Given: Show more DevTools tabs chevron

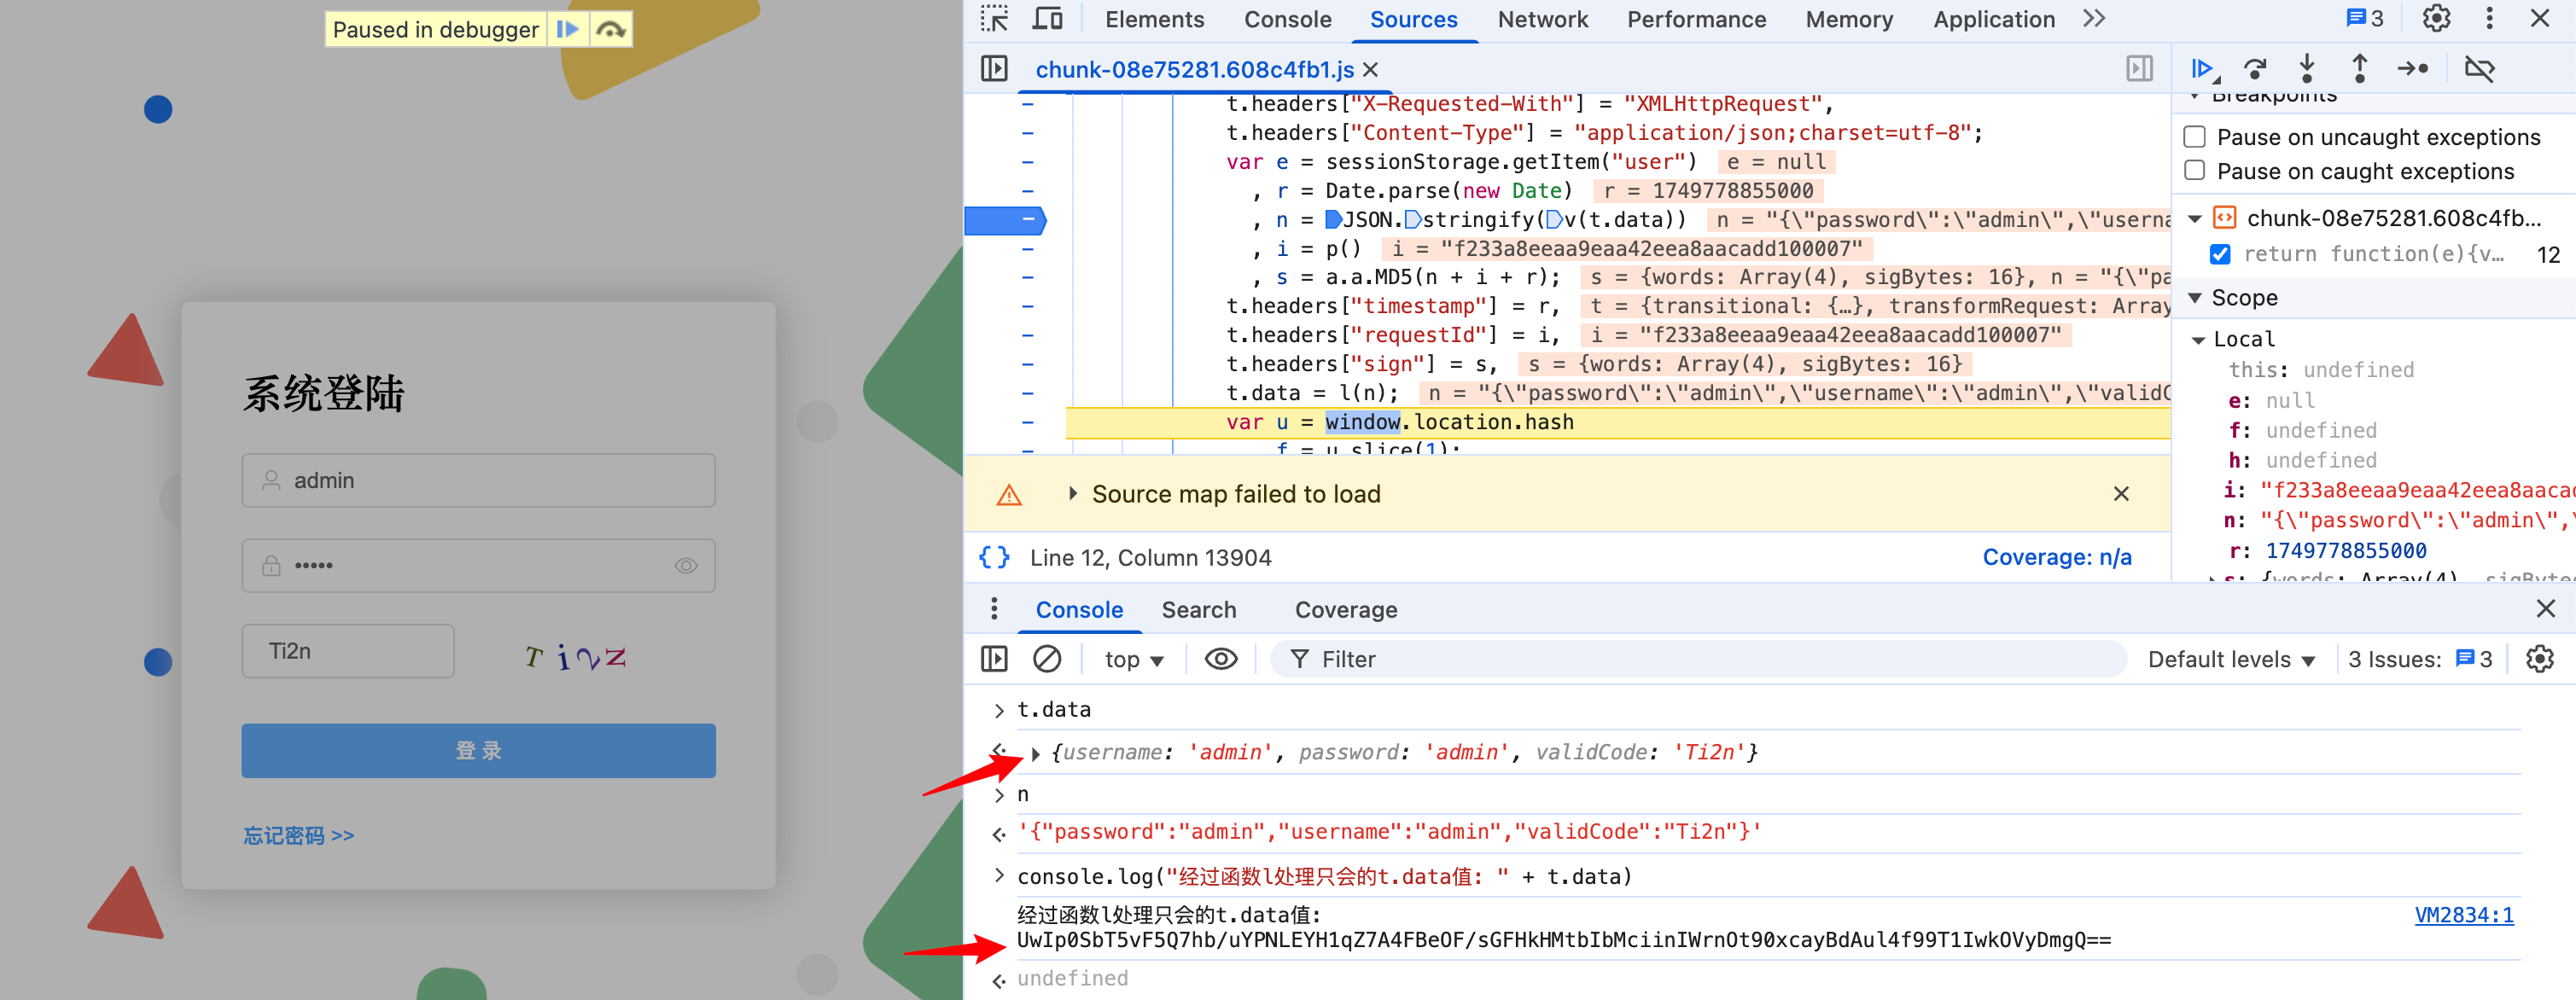Looking at the screenshot, I should [2094, 18].
